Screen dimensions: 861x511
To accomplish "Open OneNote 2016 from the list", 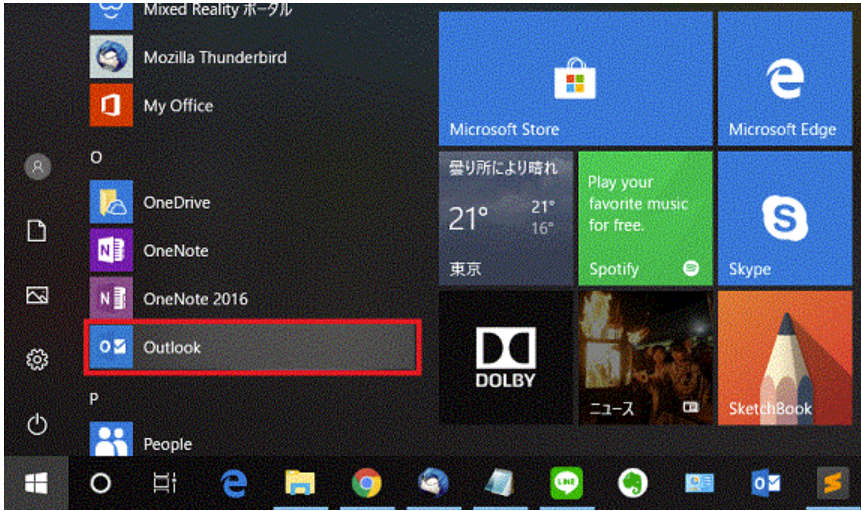I will click(x=253, y=299).
